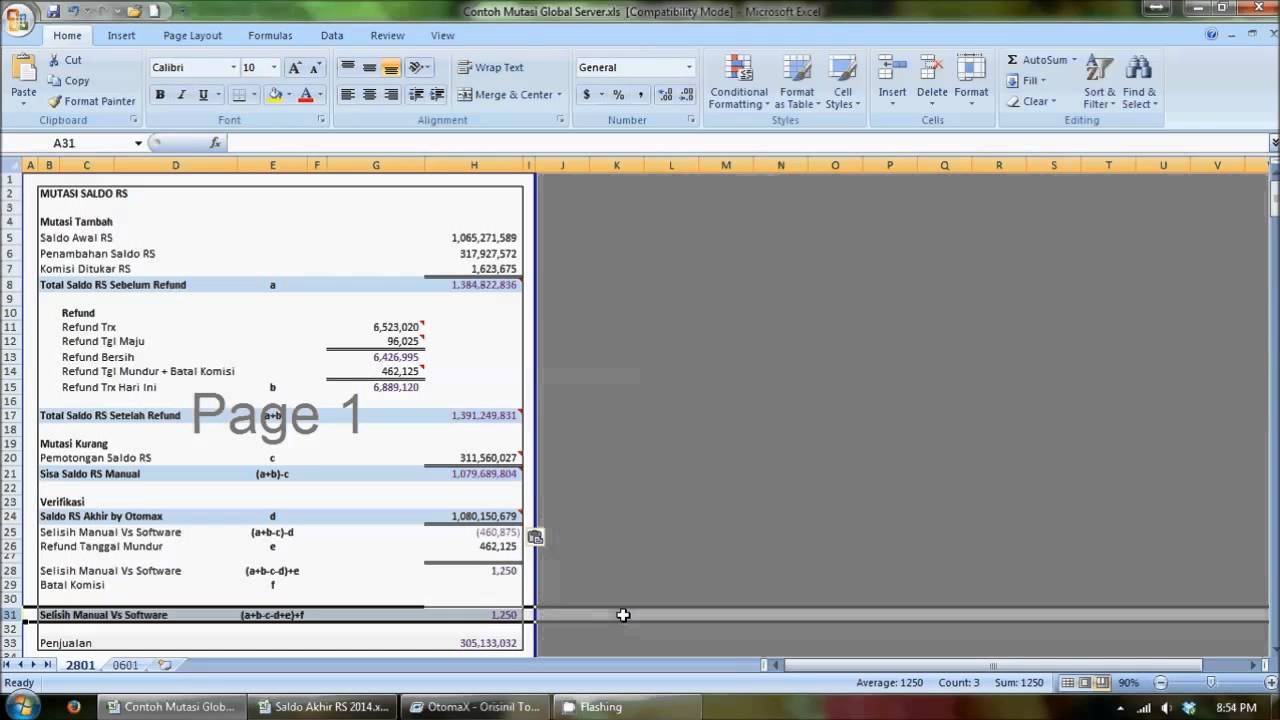Cut the selected cells
Viewport: 1280px width, 720px height.
pyautogui.click(x=65, y=60)
